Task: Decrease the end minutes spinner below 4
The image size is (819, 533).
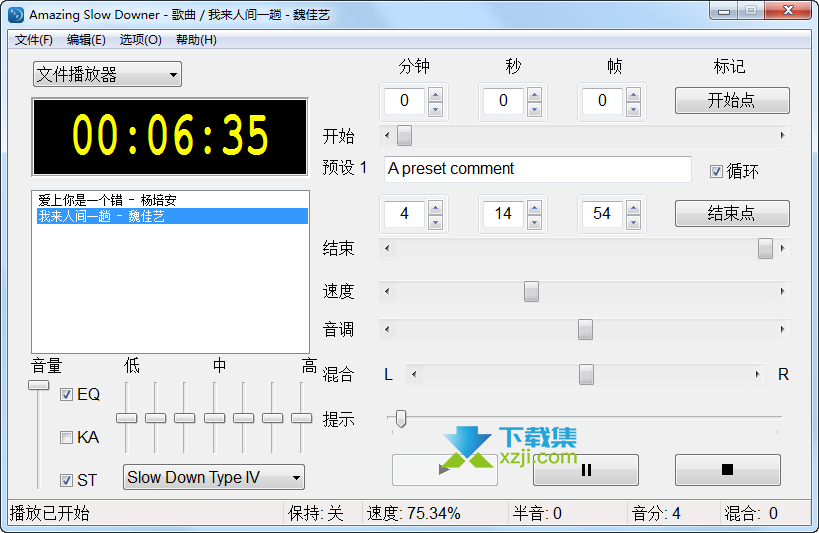Action: [435, 222]
